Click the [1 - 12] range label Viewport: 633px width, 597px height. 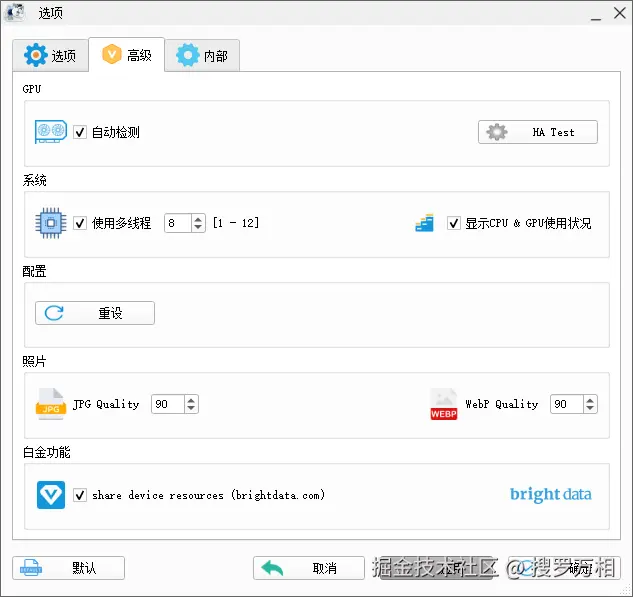coord(236,223)
